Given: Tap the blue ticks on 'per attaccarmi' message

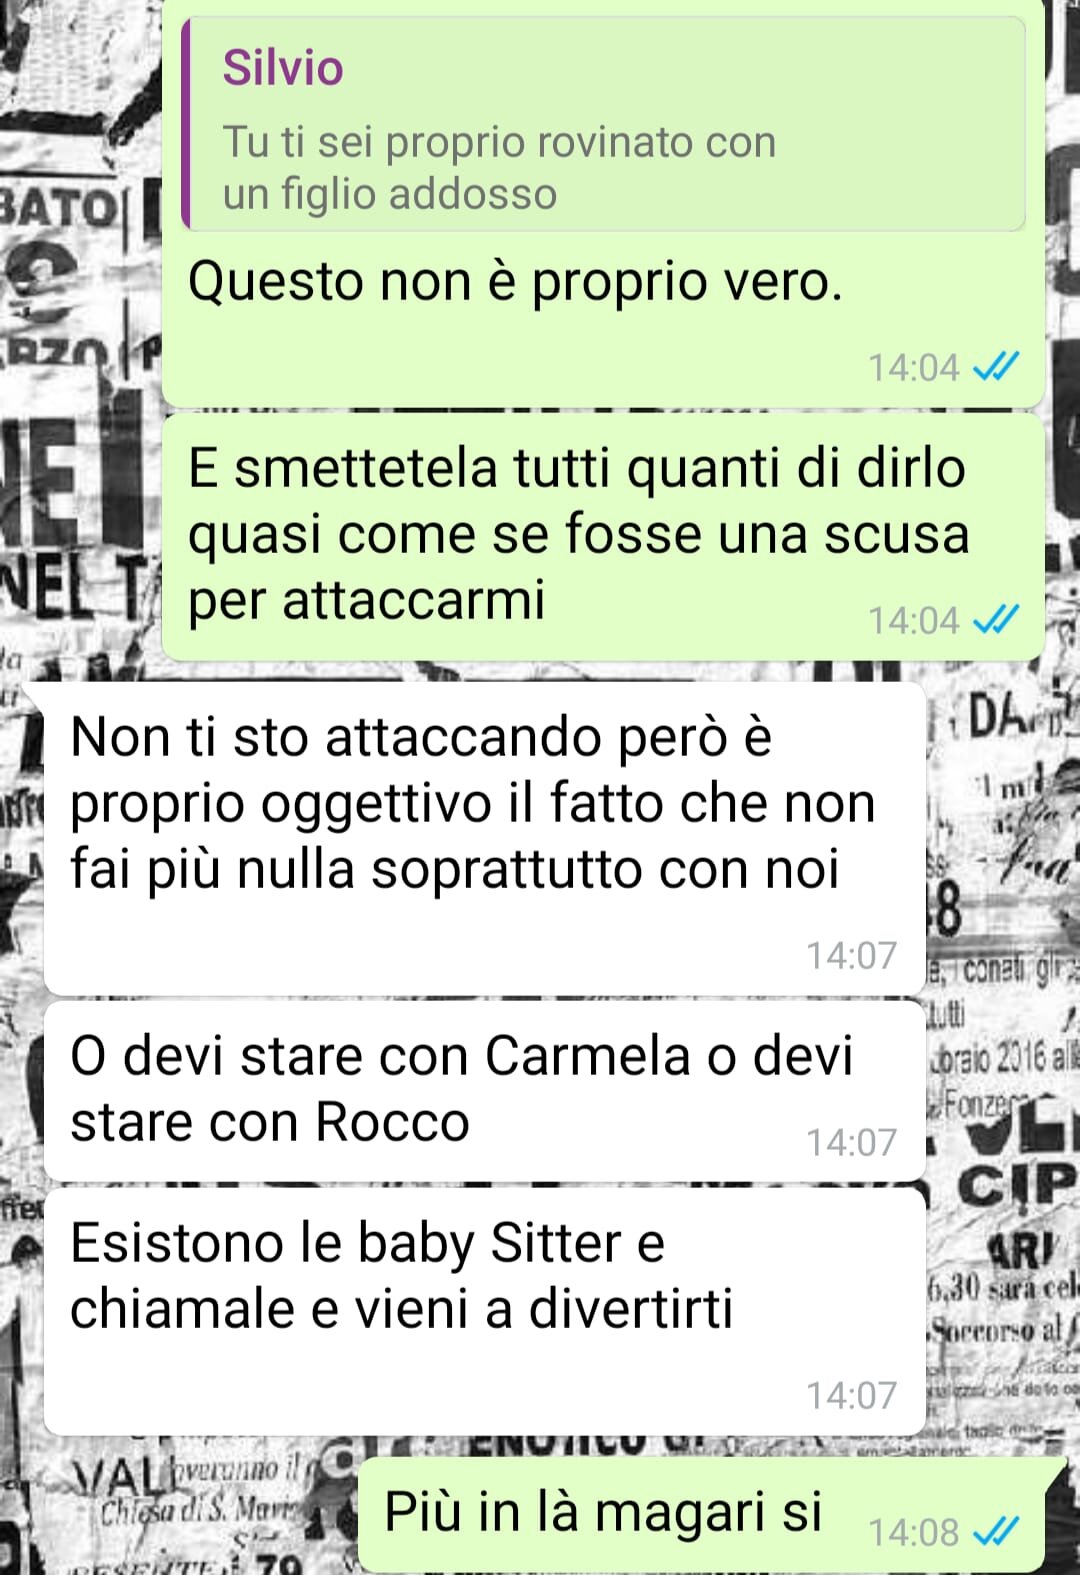Looking at the screenshot, I should point(996,620).
